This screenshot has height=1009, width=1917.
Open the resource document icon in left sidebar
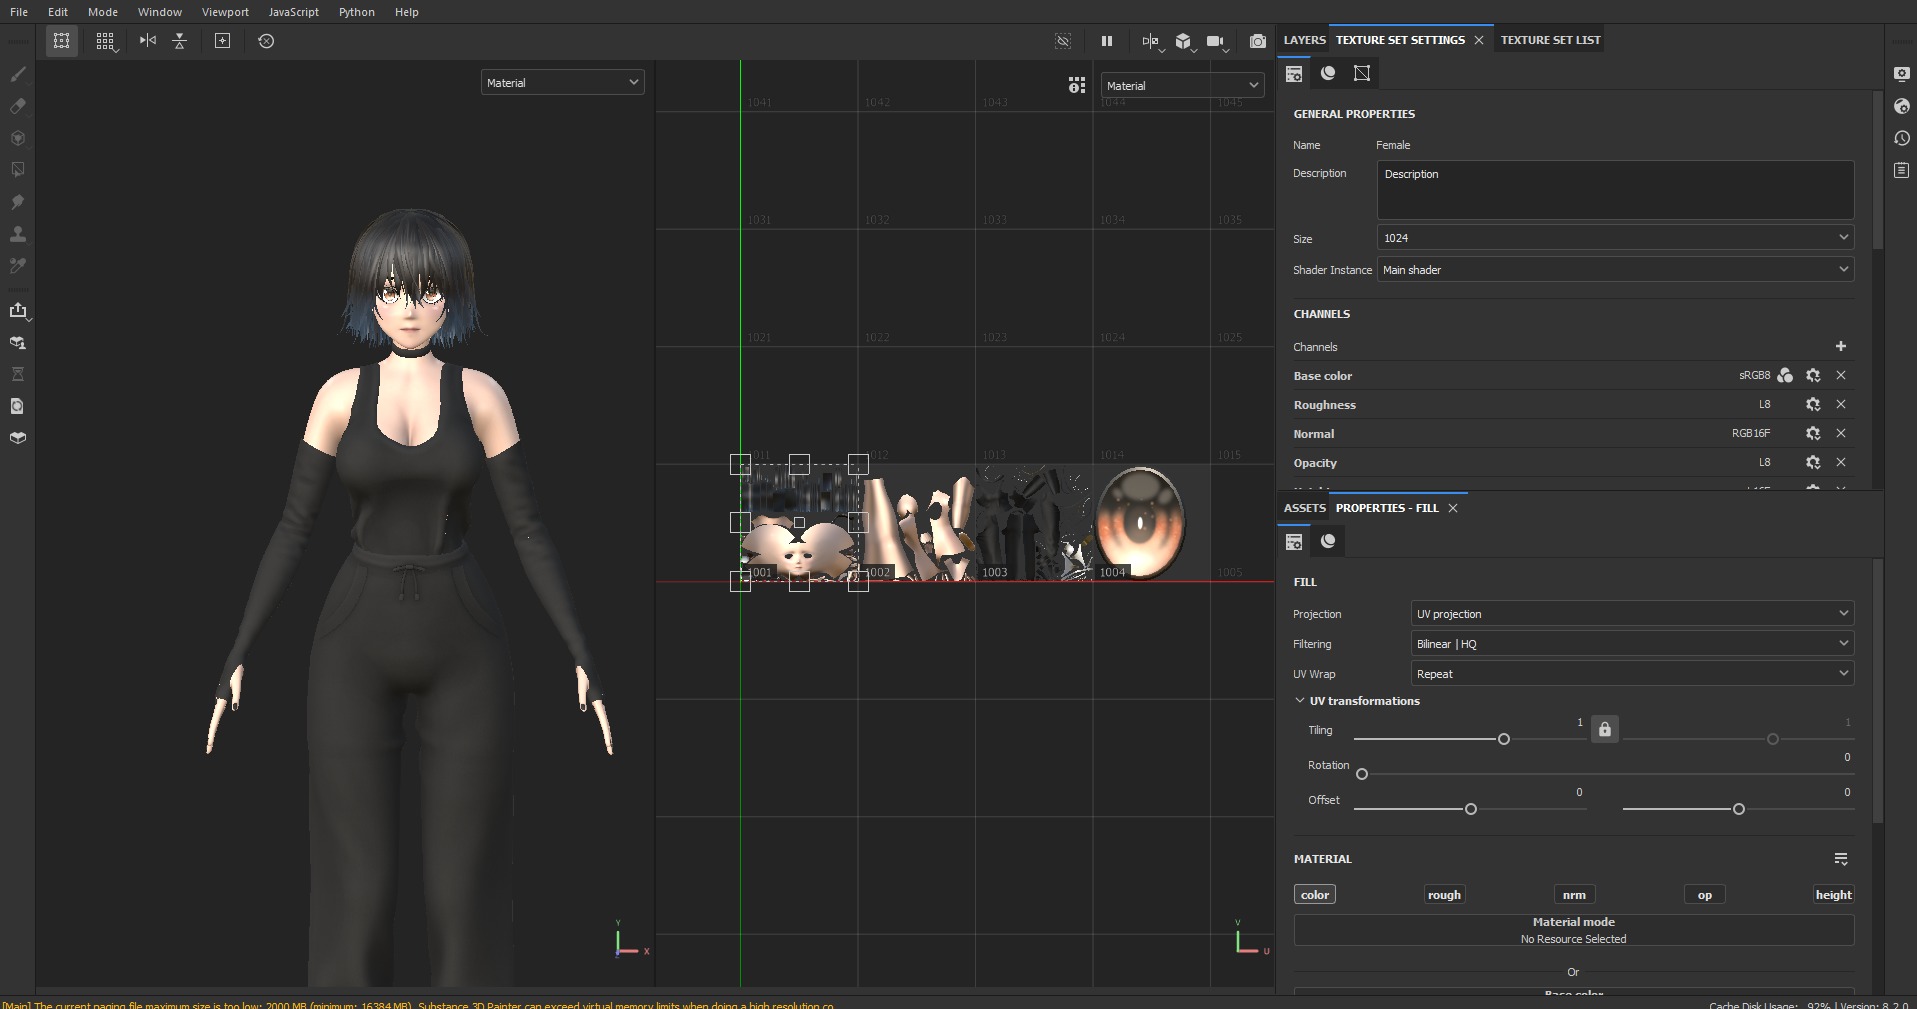coord(18,406)
